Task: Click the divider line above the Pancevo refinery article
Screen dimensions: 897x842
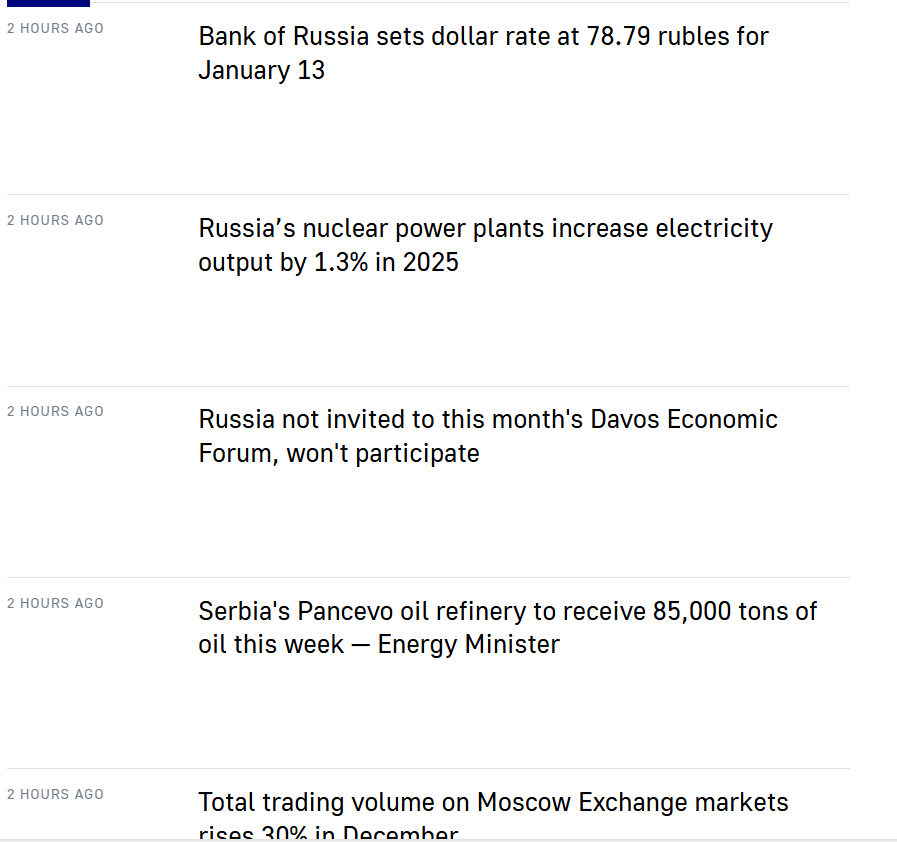Action: [x=428, y=577]
